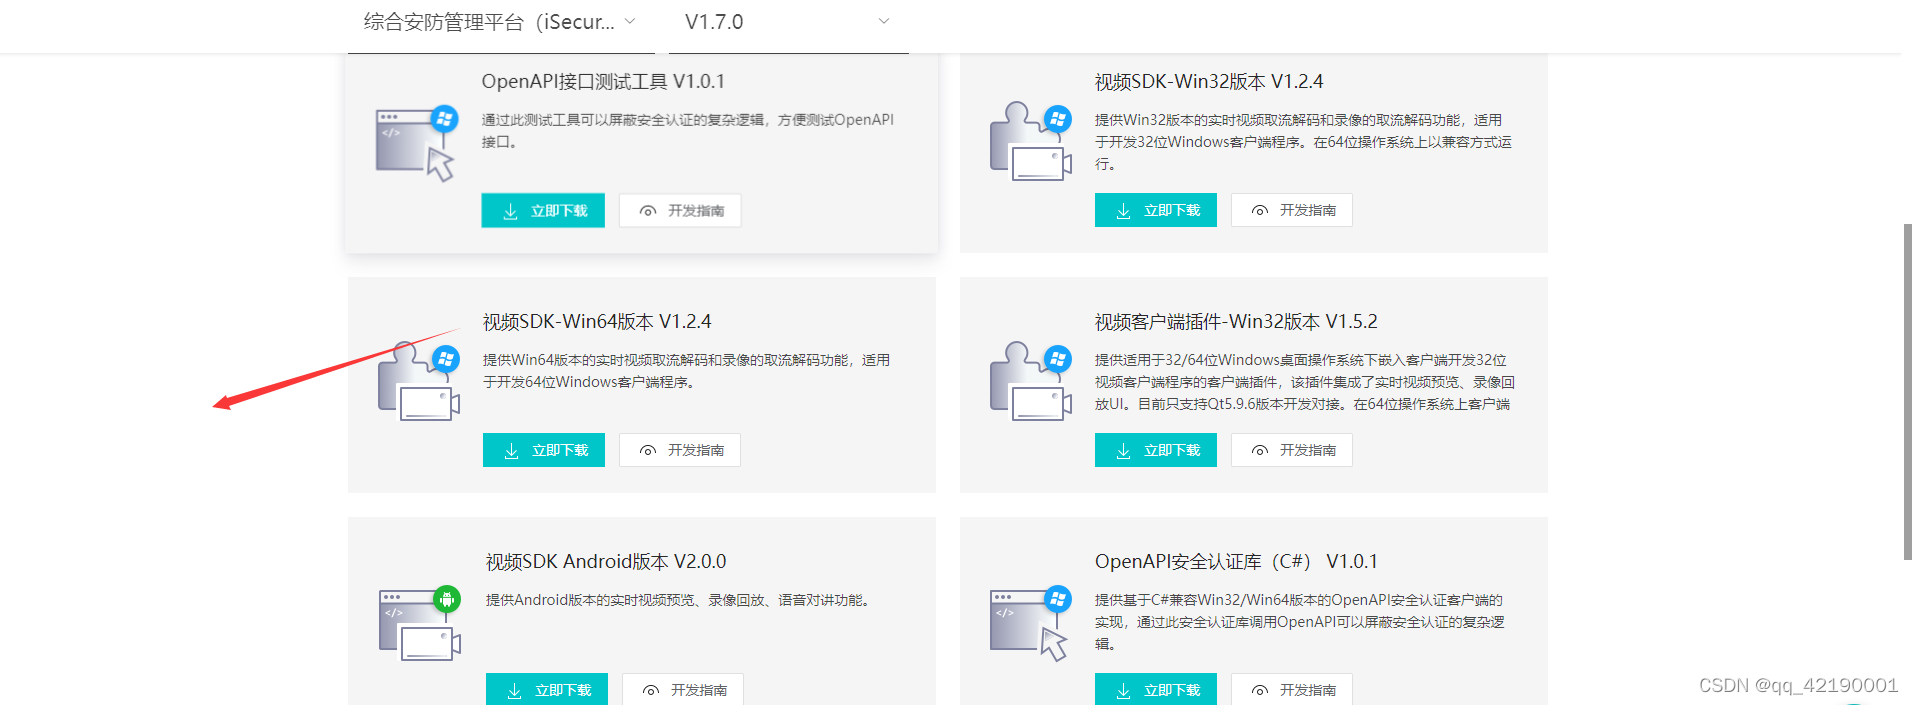Screen dimensions: 1914x705
Task: Click the description starting 提供Android版本的实时视频预览
Action: tap(679, 600)
